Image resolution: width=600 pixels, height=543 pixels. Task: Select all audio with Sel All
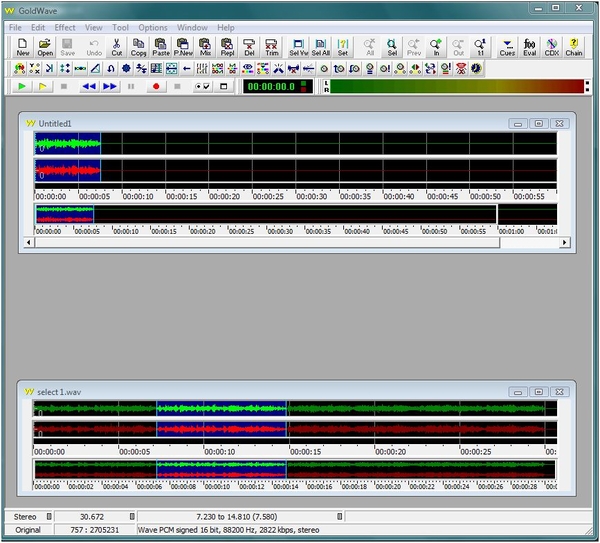(x=321, y=47)
